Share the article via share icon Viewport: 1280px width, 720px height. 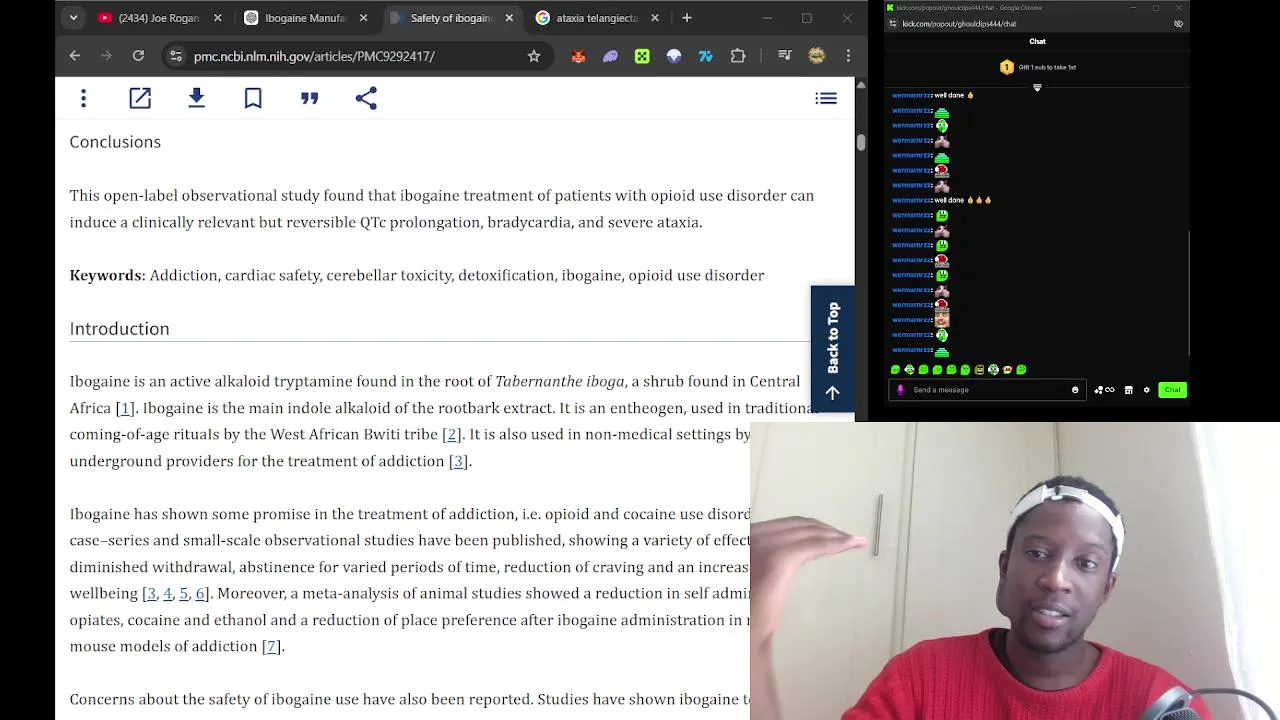point(366,98)
